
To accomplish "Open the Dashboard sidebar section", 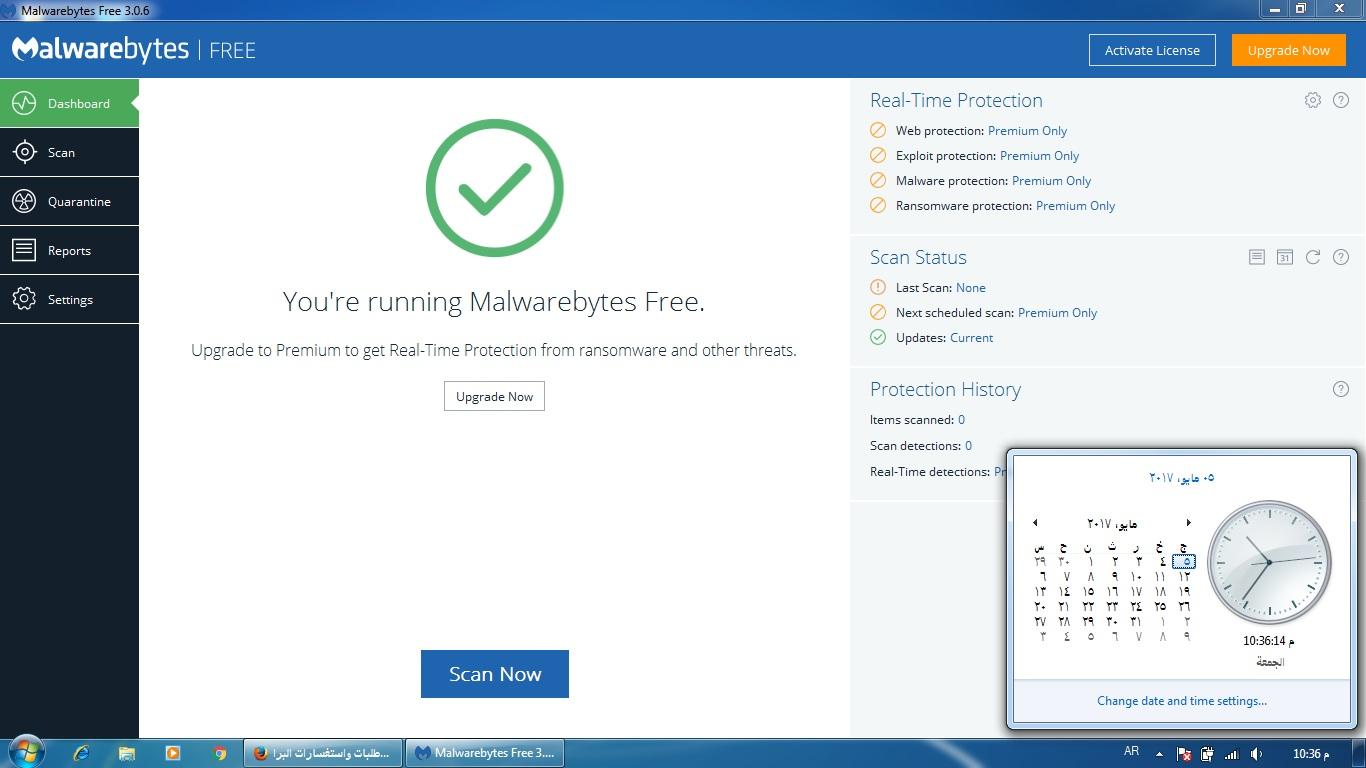I will click(x=69, y=103).
